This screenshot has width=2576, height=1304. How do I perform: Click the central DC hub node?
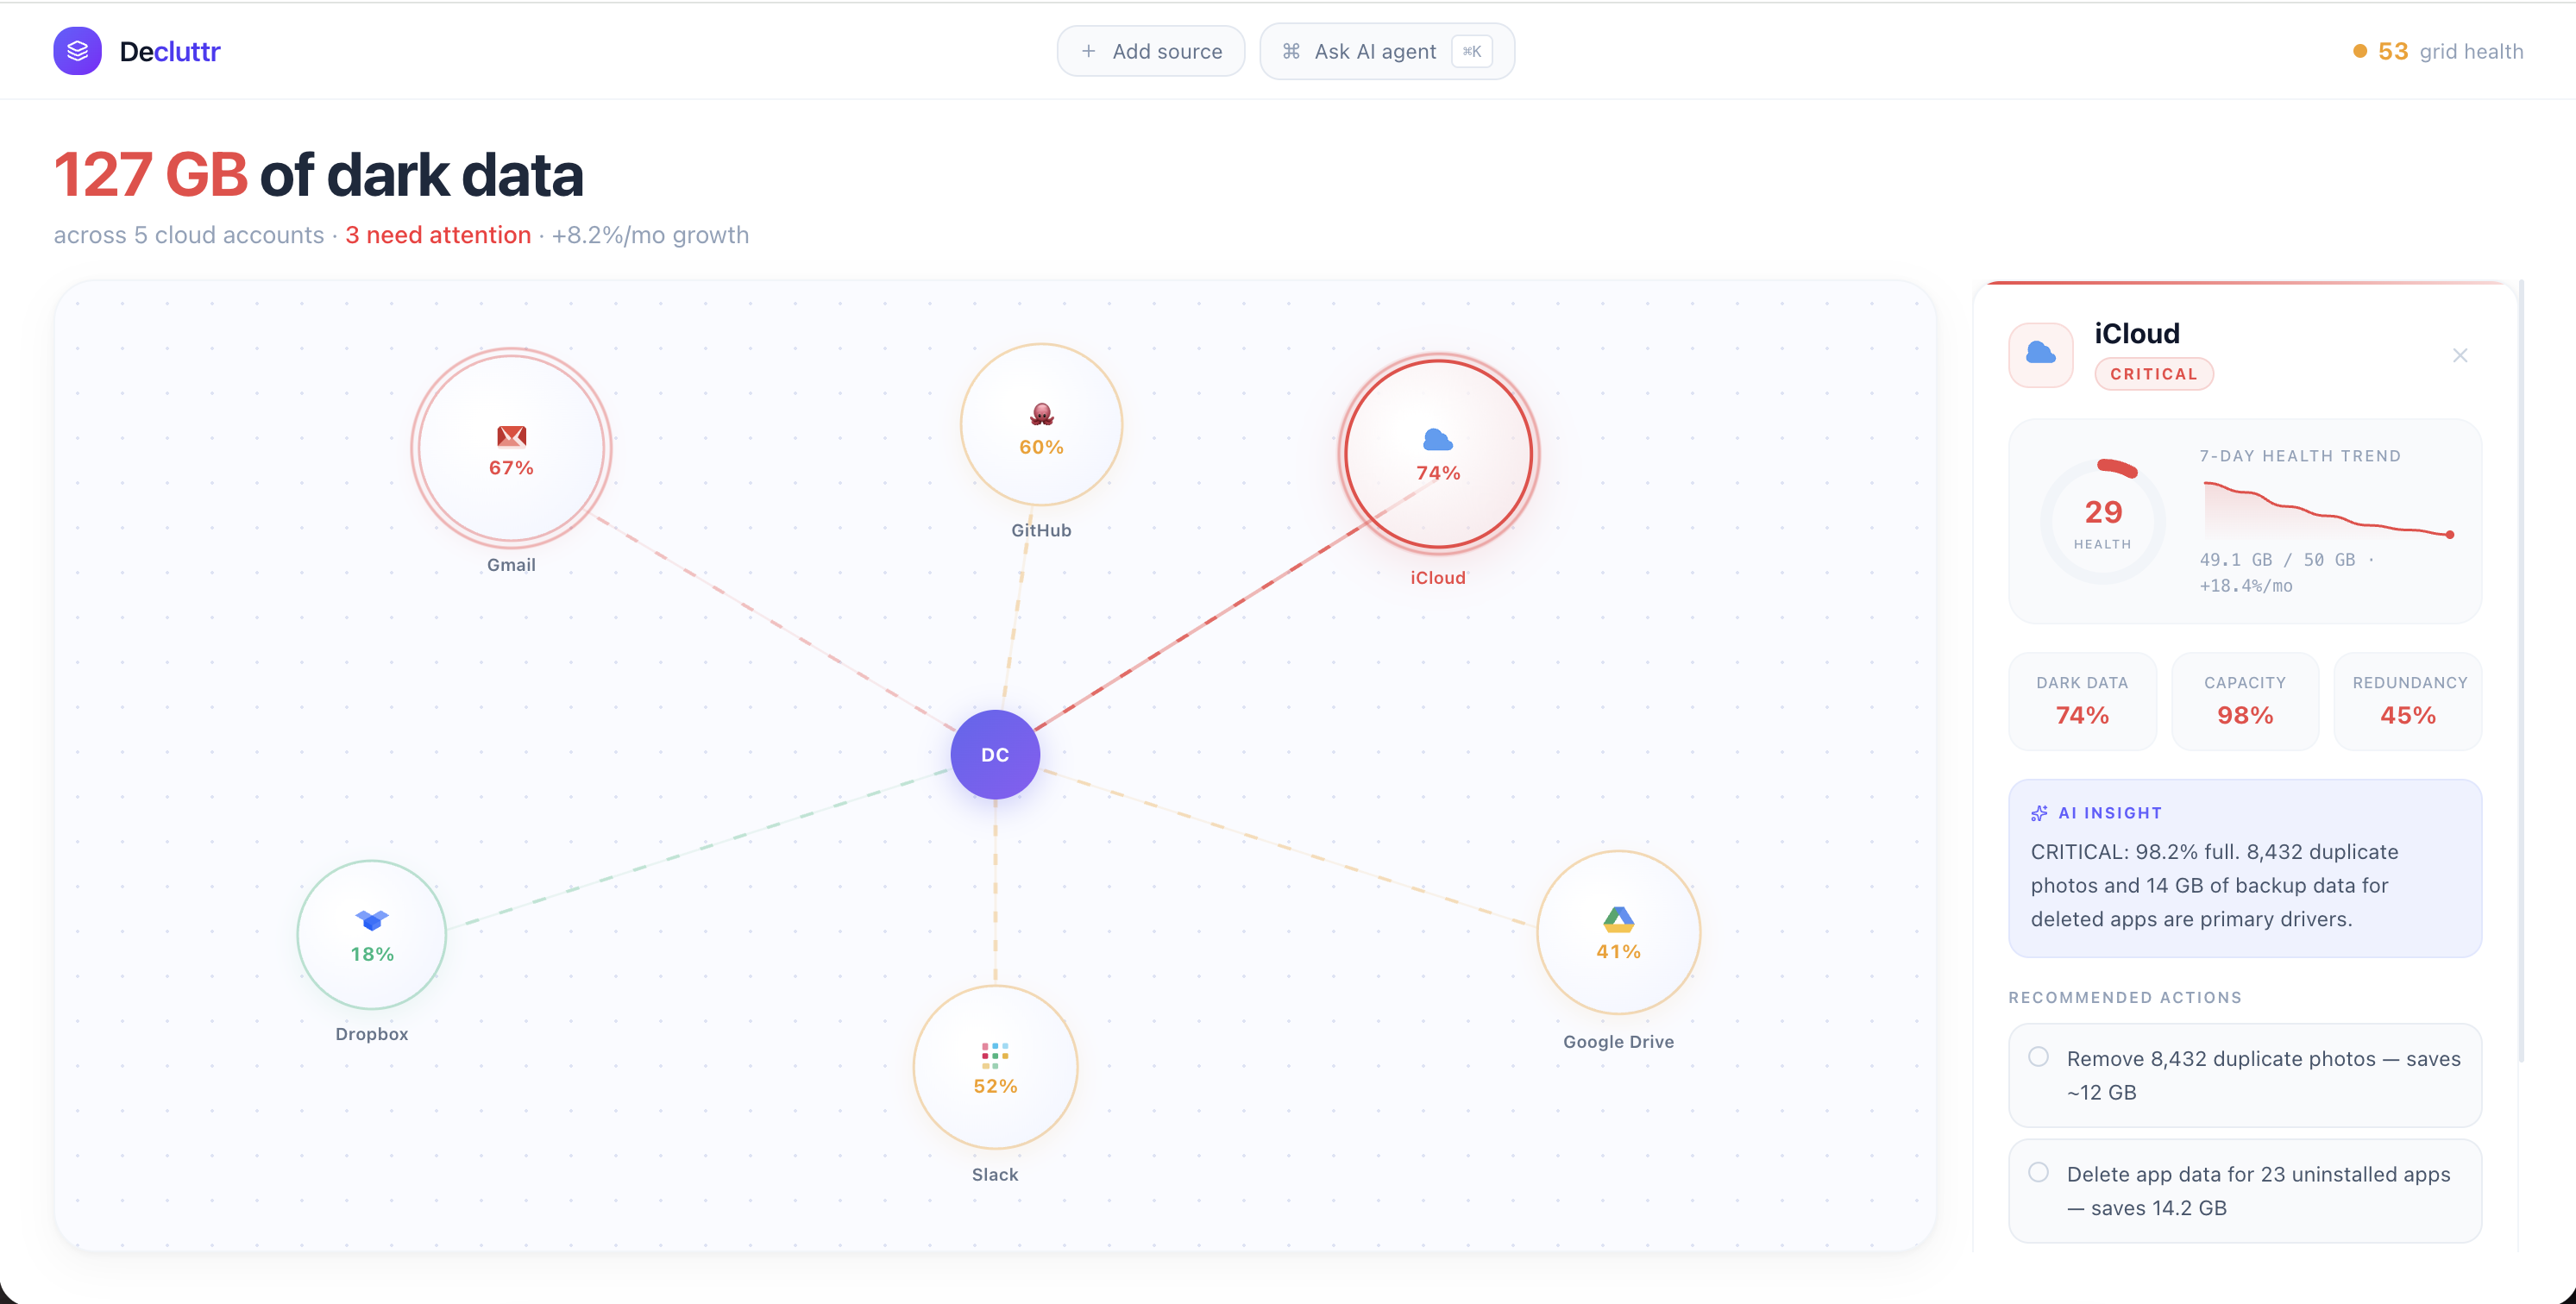tap(994, 755)
